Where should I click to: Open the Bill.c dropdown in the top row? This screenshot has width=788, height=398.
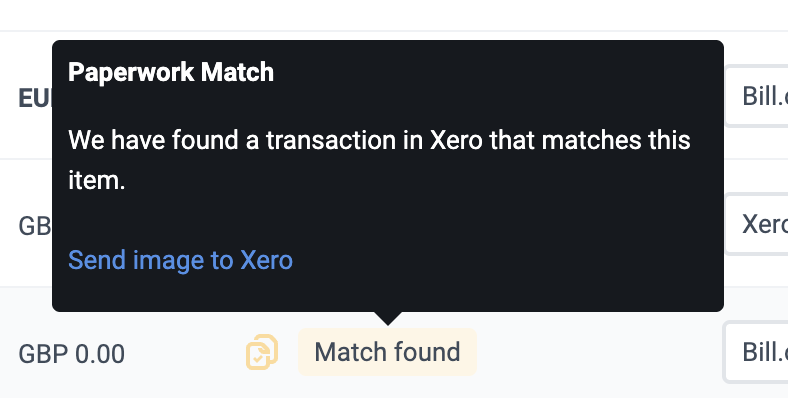point(756,95)
